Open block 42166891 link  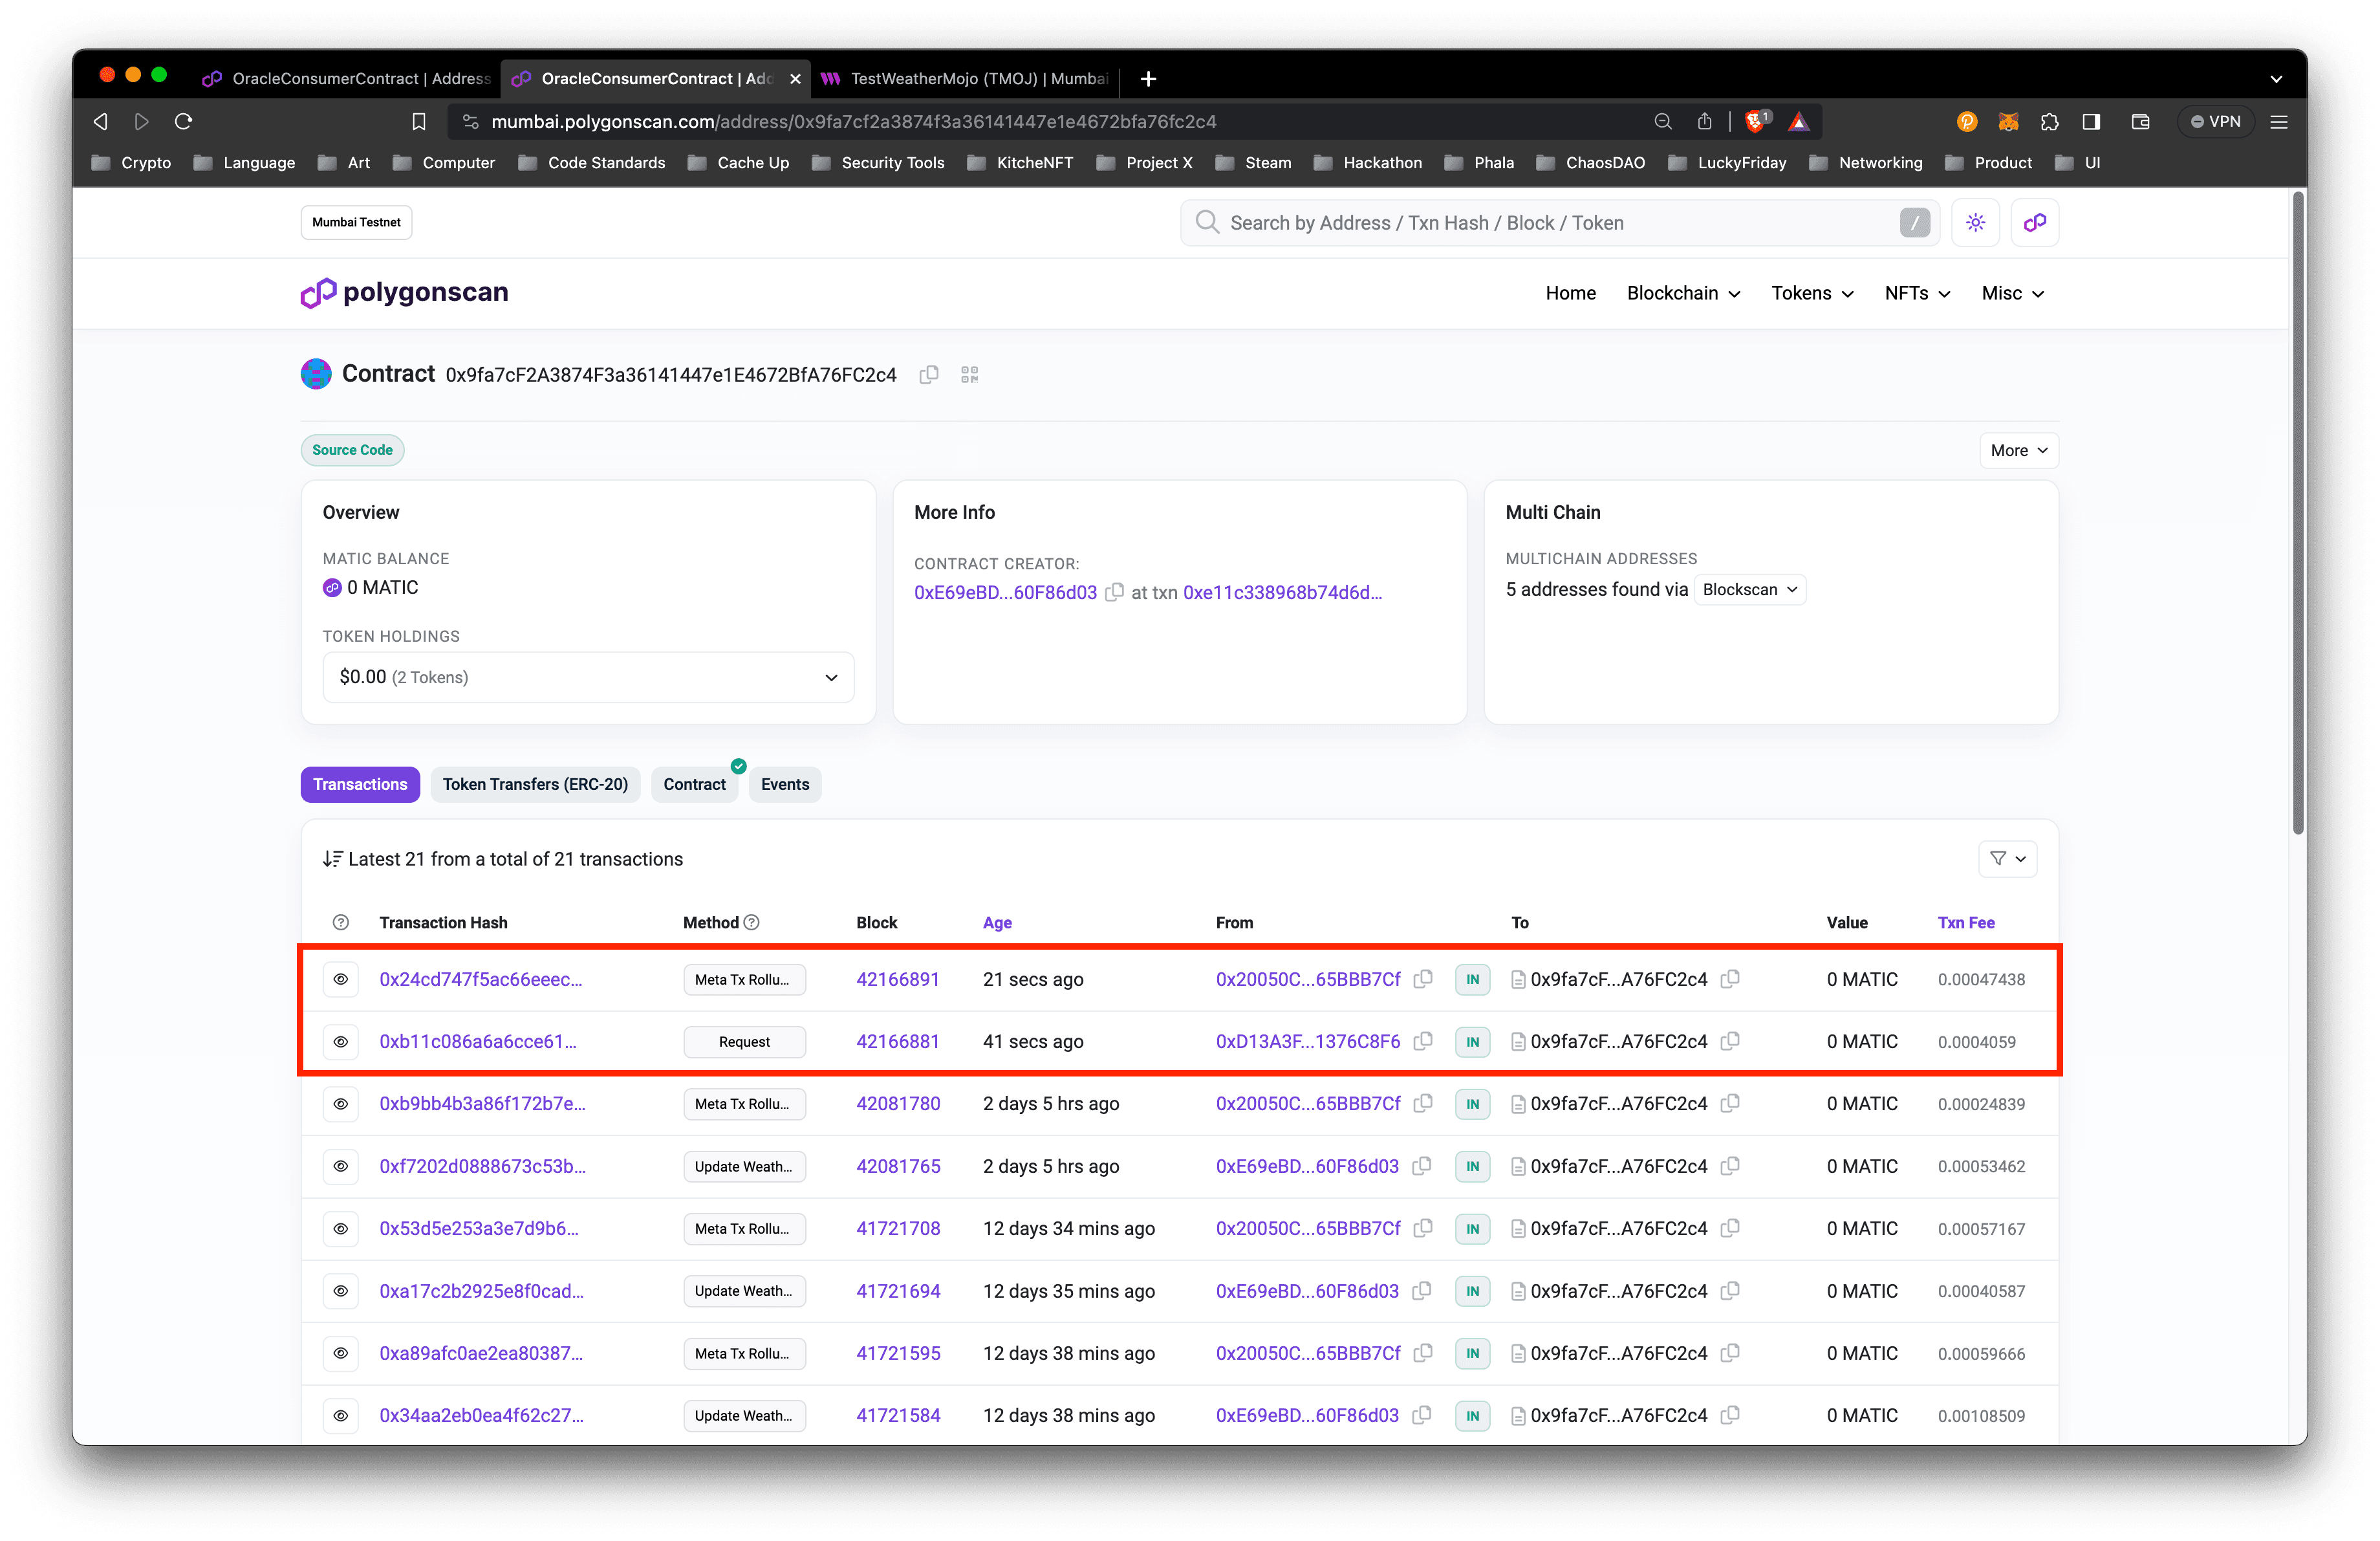897,979
